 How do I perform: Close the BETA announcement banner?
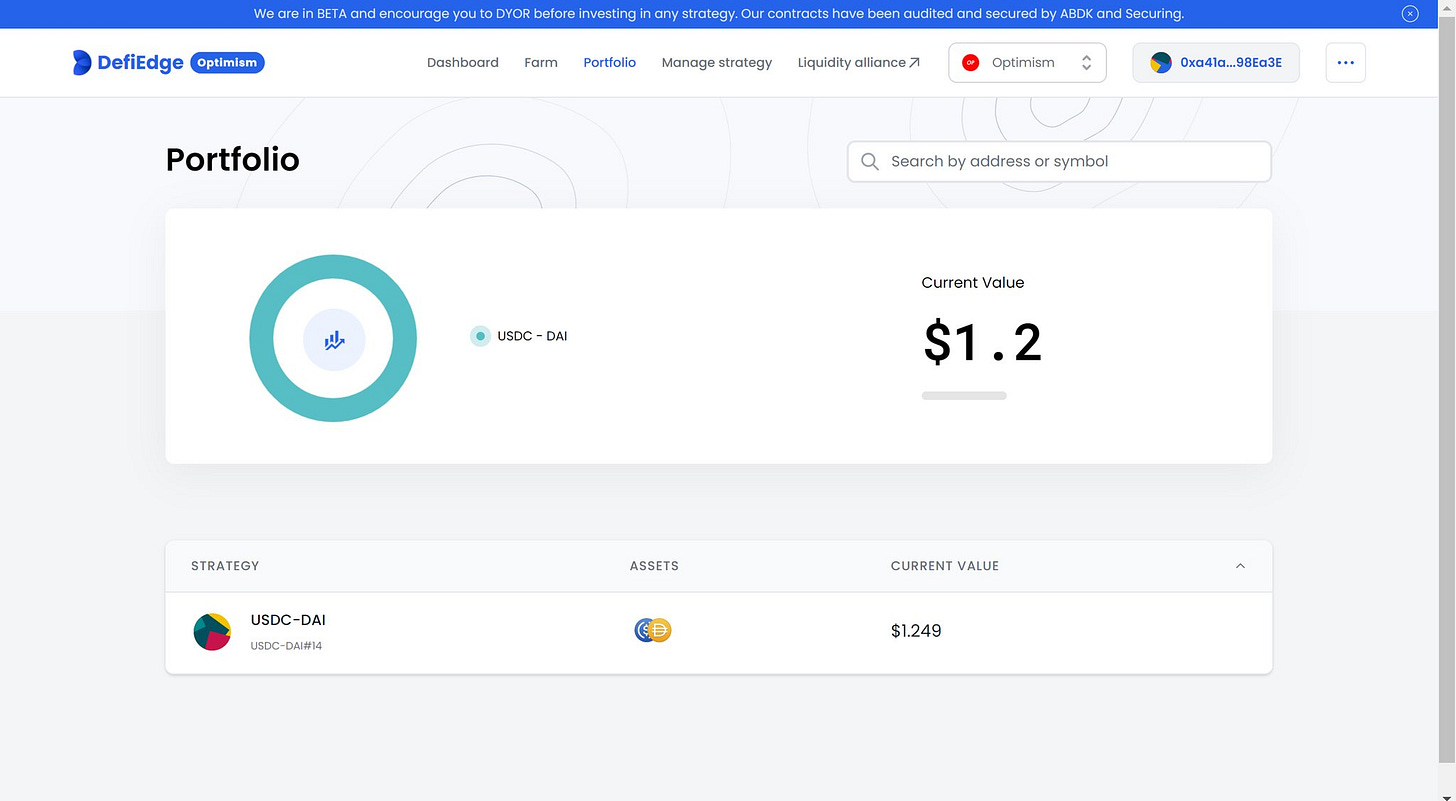pos(1410,14)
